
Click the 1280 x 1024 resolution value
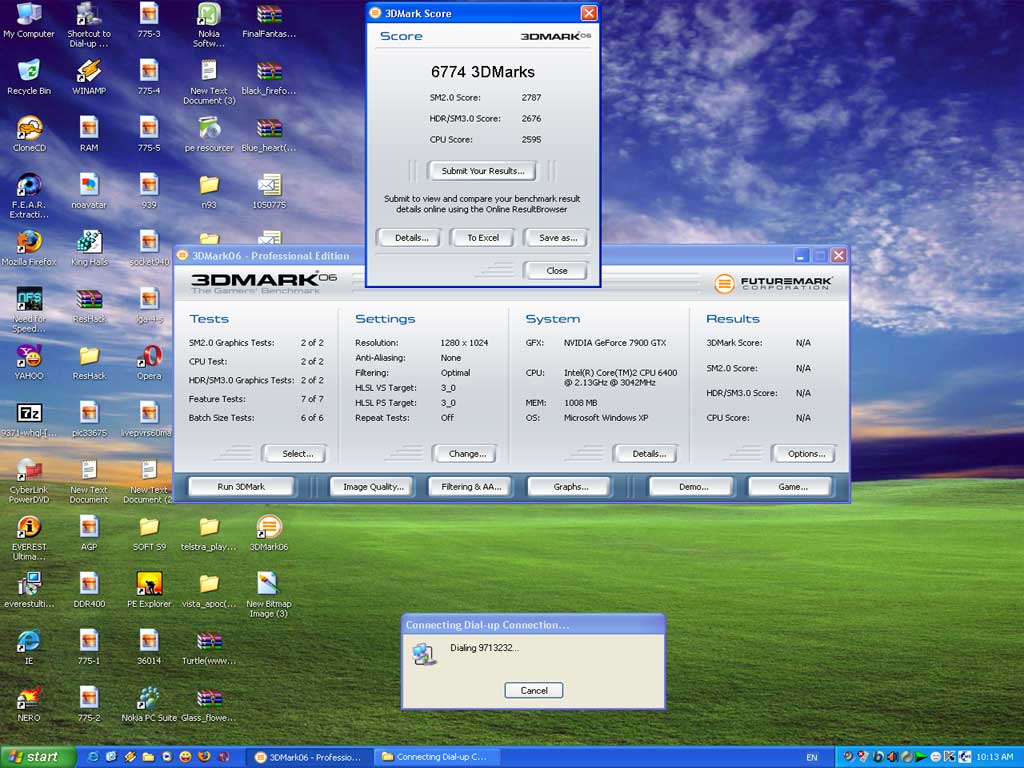(464, 343)
